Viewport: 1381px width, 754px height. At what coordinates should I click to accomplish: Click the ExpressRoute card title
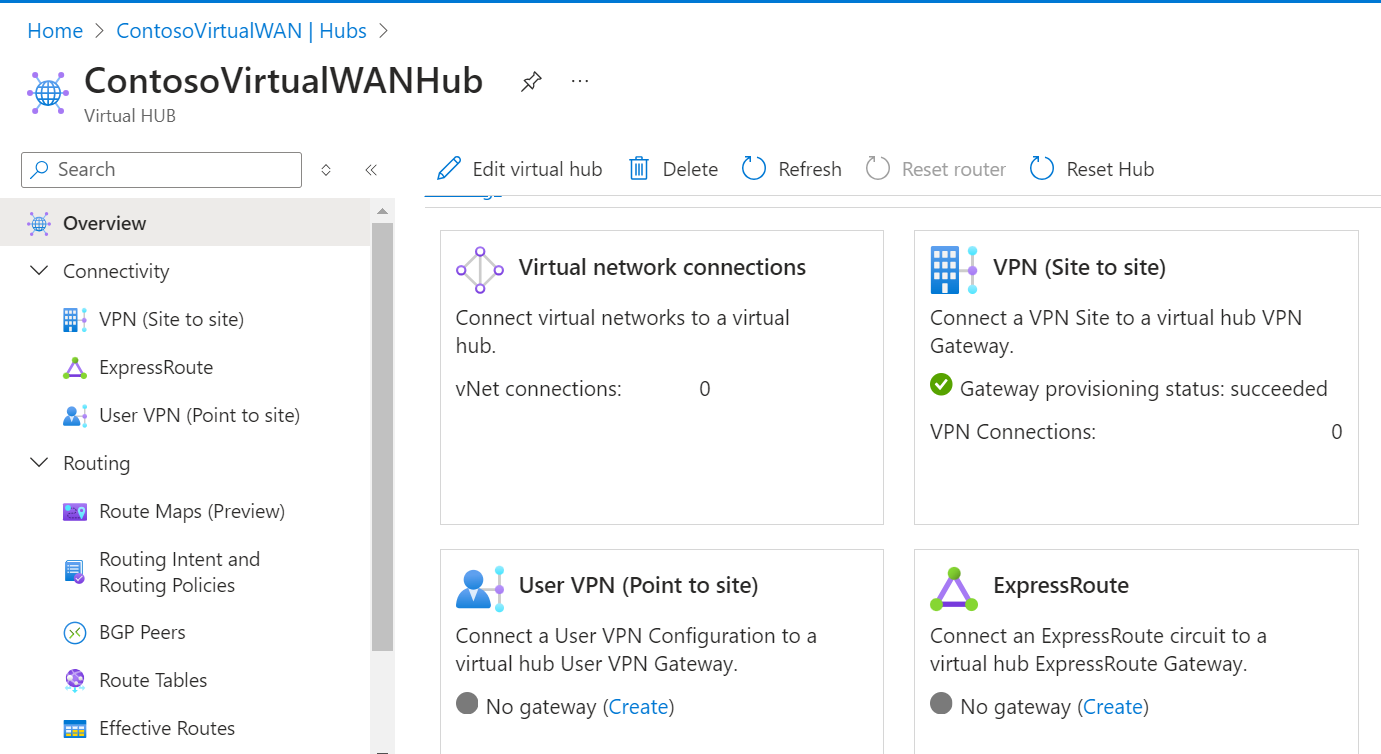1061,586
